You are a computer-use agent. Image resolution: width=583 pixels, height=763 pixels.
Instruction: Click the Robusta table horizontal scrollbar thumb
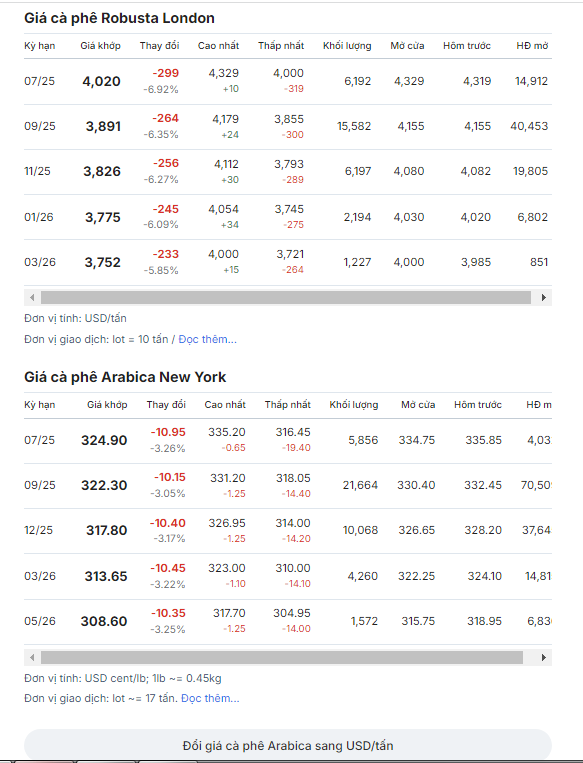click(286, 297)
